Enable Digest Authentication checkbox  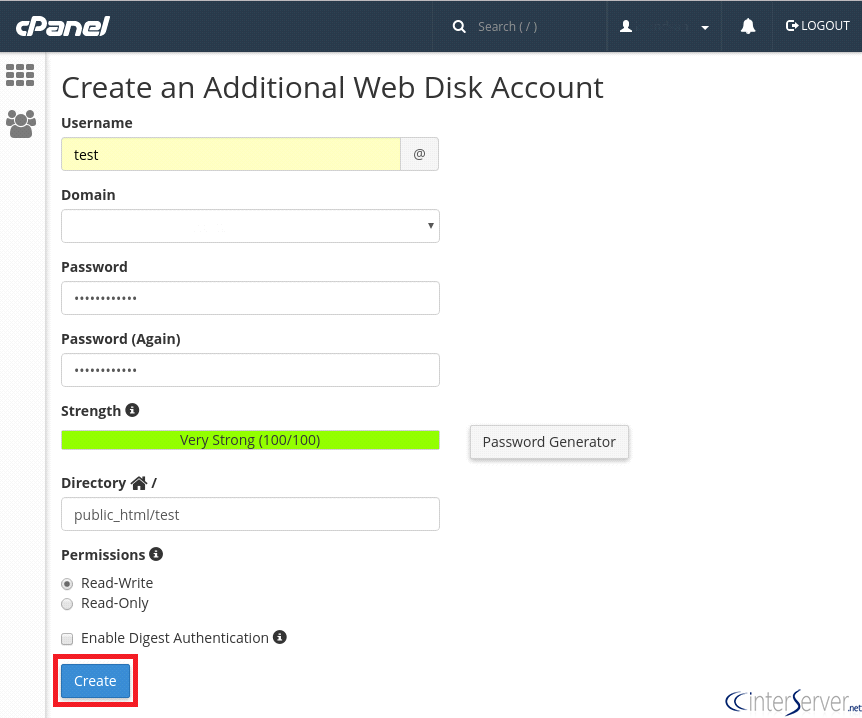[x=67, y=638]
